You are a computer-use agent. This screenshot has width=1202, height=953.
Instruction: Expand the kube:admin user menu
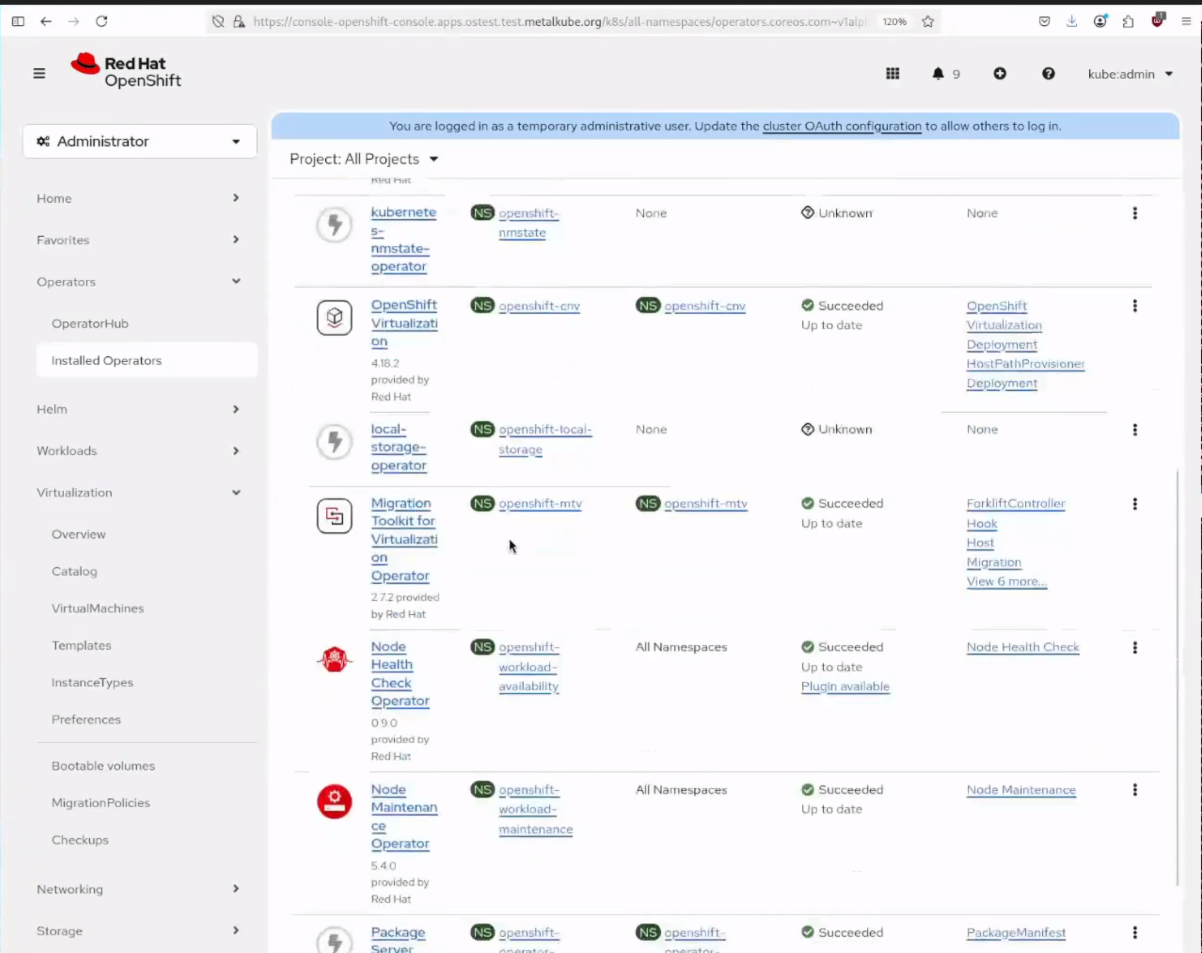coord(1130,74)
